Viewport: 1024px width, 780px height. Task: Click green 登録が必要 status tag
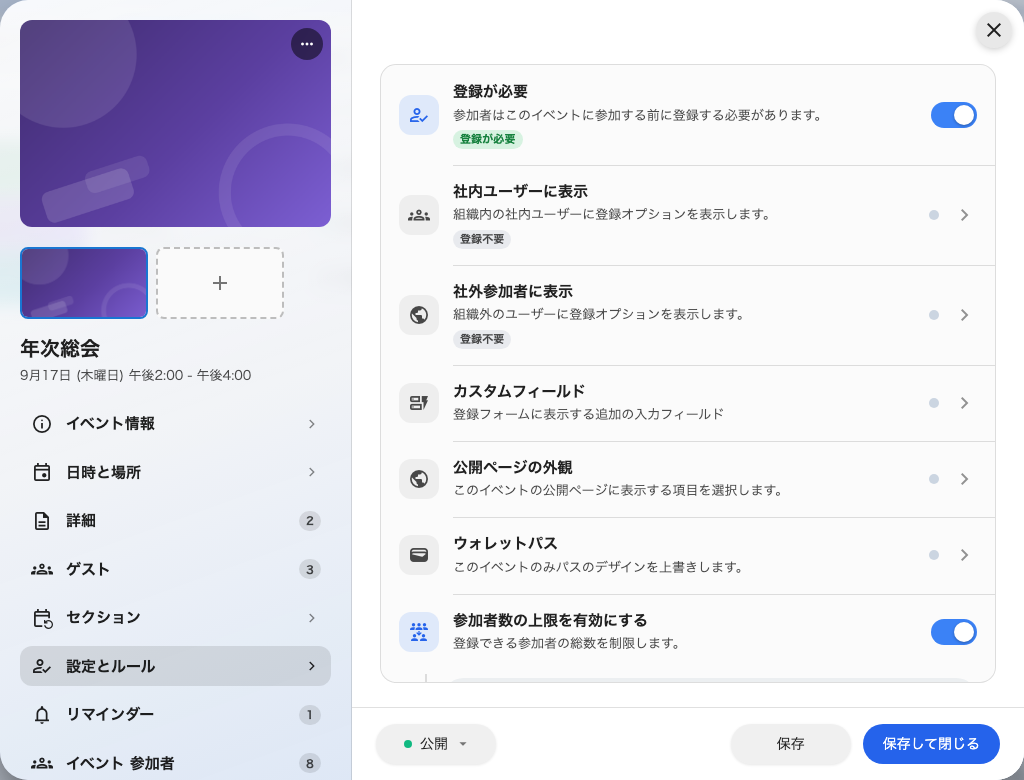pyautogui.click(x=487, y=139)
